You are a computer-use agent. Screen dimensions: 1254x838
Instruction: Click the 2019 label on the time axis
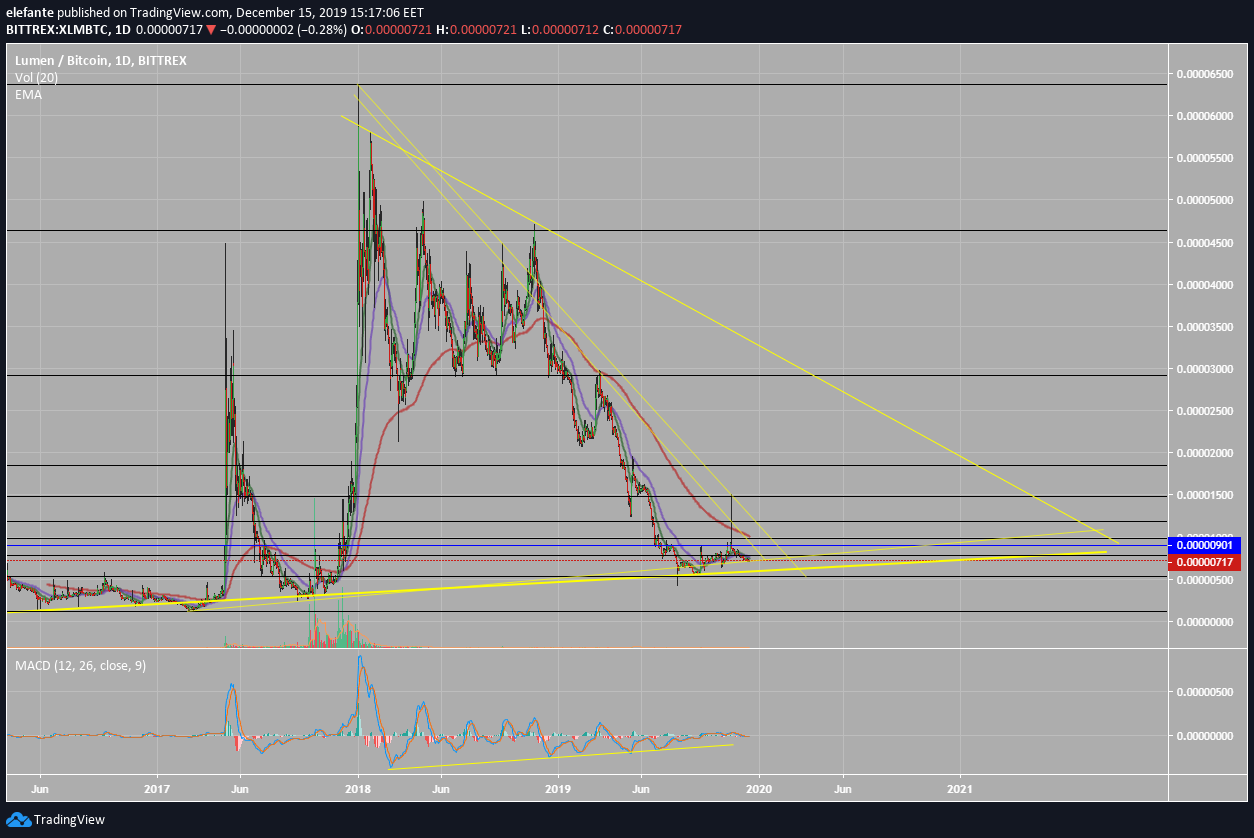pos(558,788)
